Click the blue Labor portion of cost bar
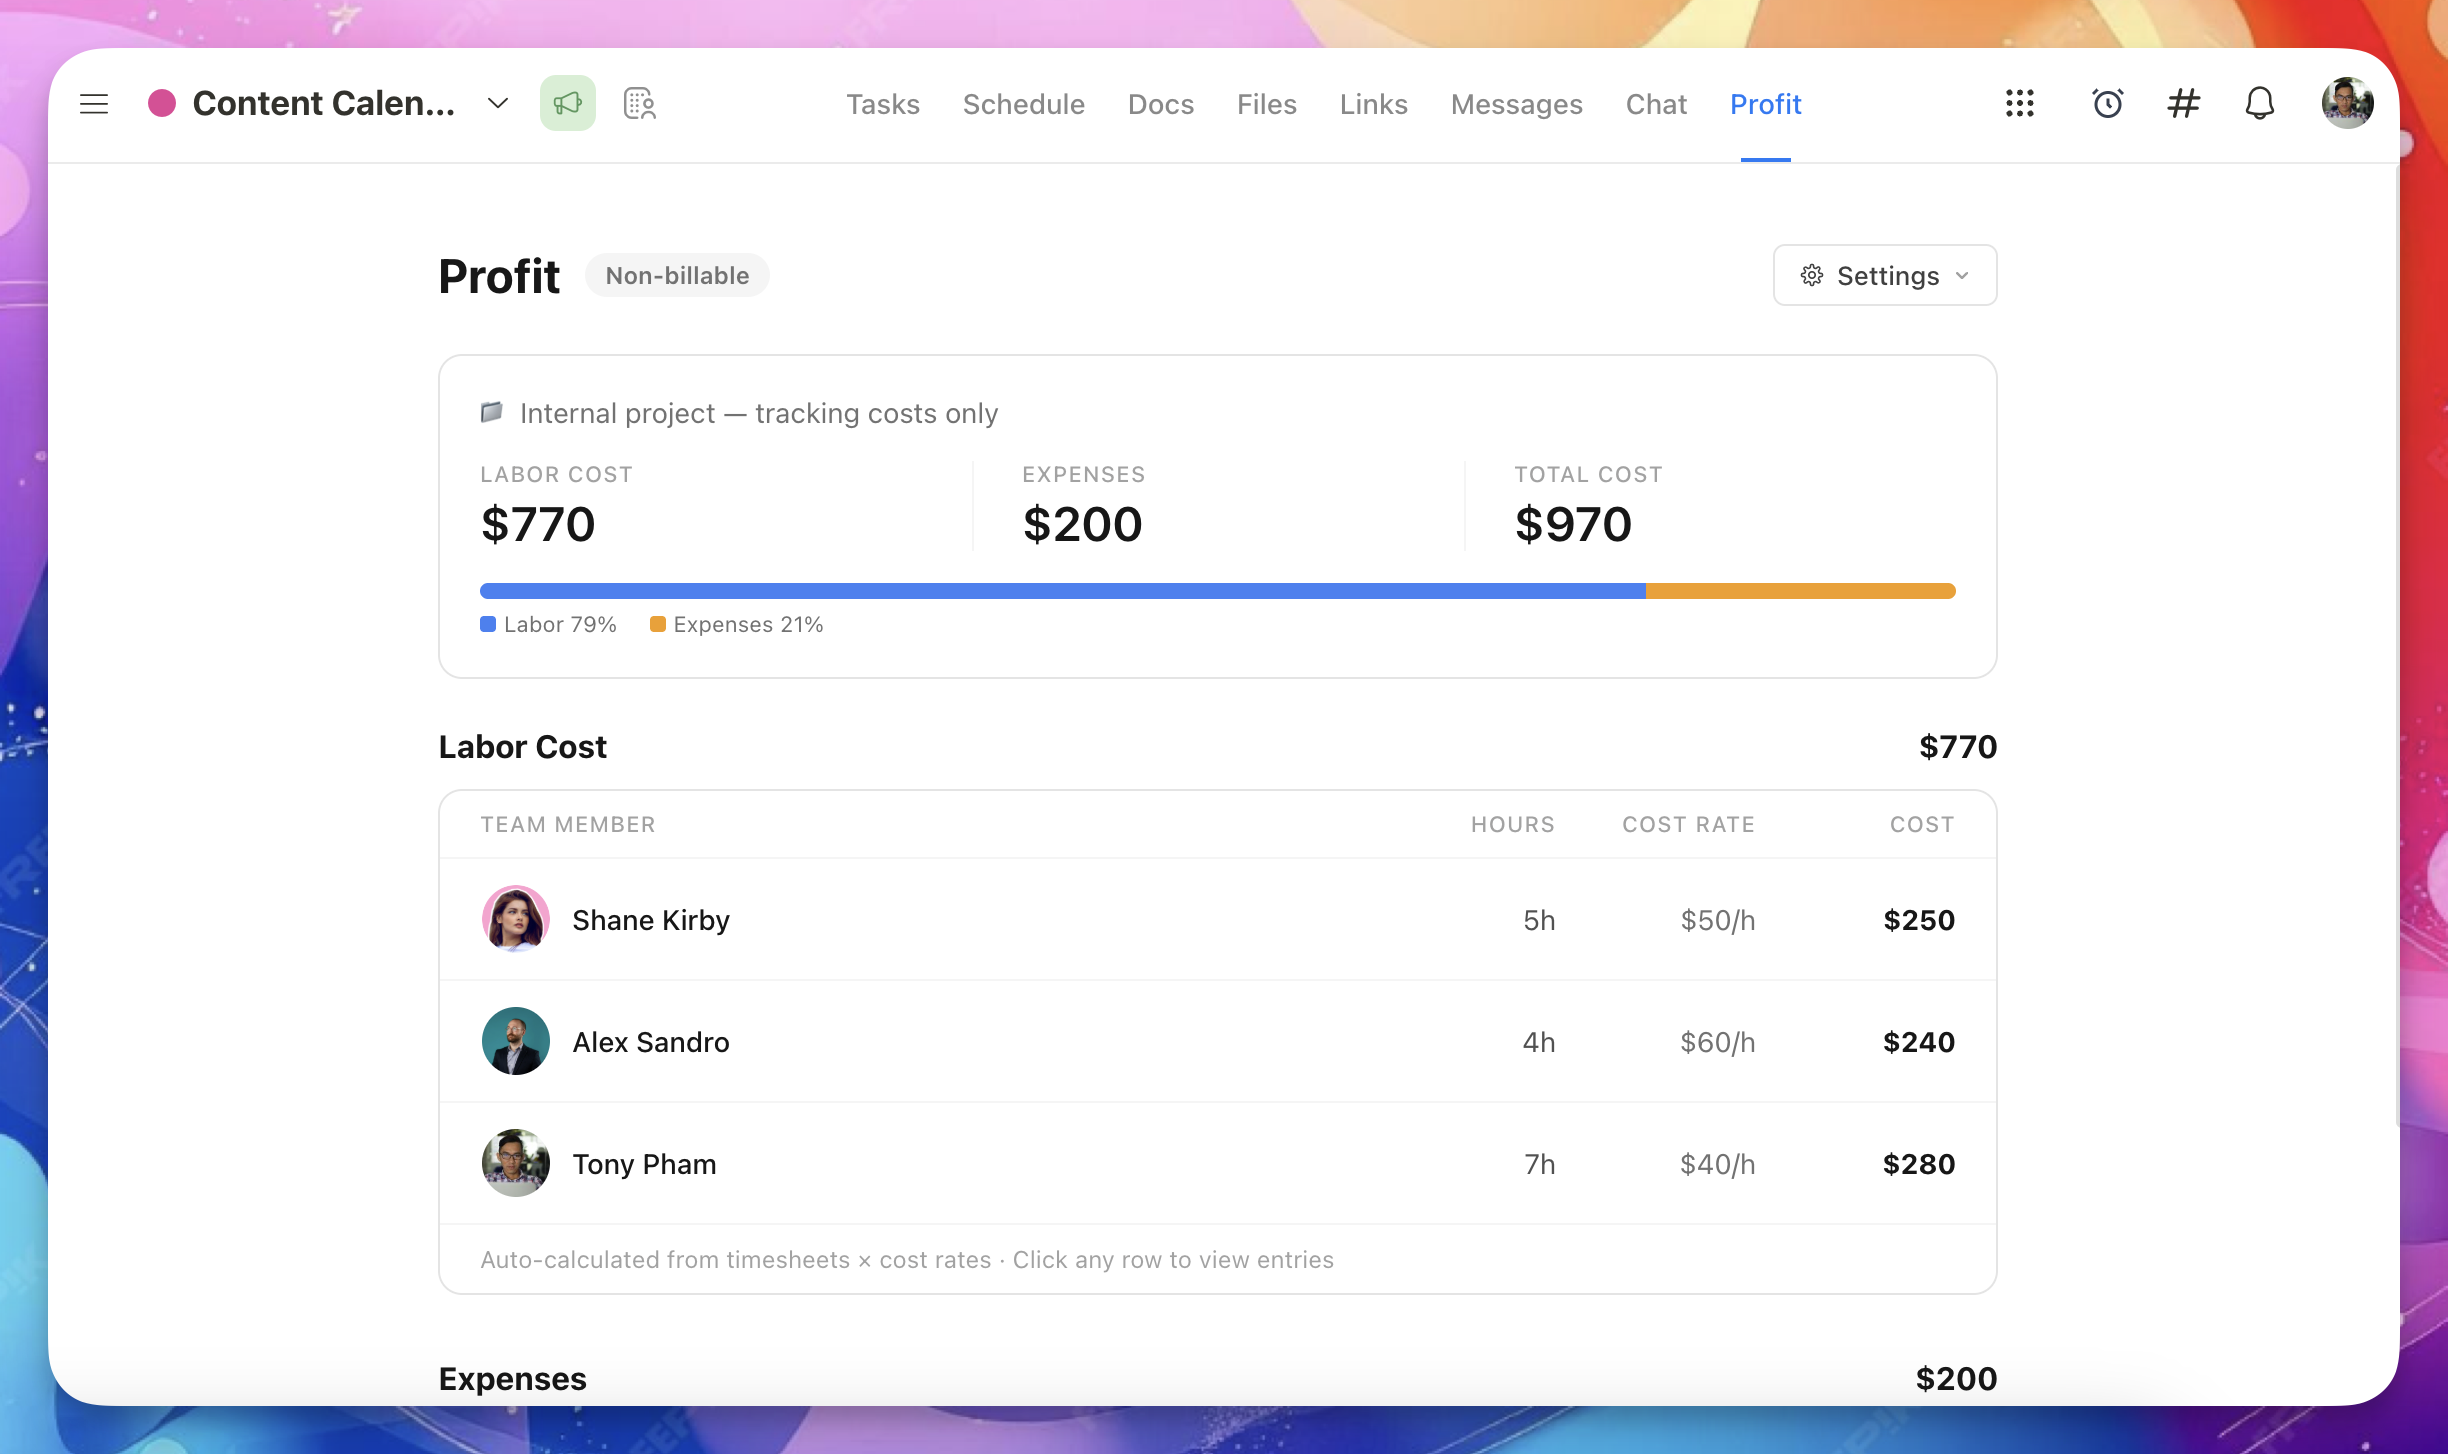The height and width of the screenshot is (1454, 2448). tap(1062, 591)
